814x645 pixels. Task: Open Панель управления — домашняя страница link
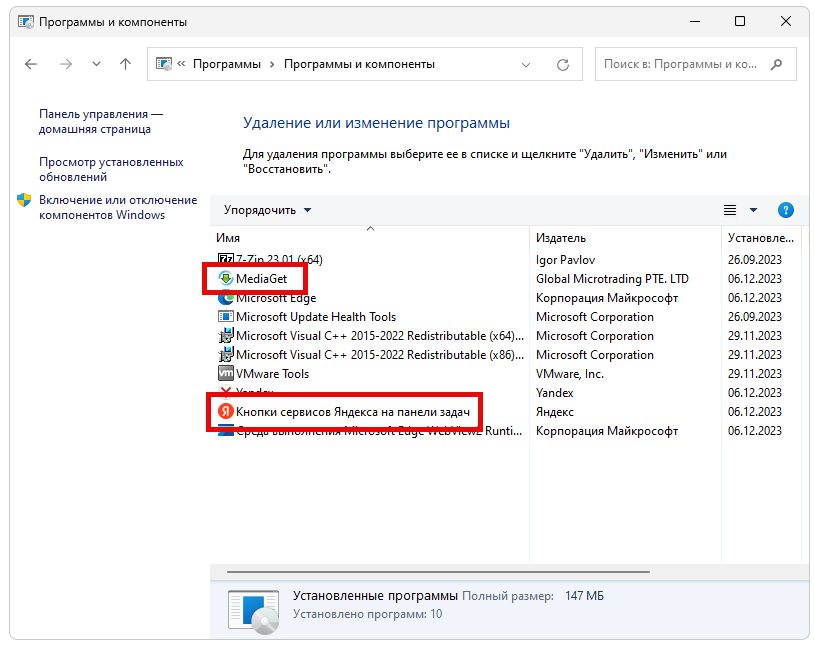click(101, 122)
